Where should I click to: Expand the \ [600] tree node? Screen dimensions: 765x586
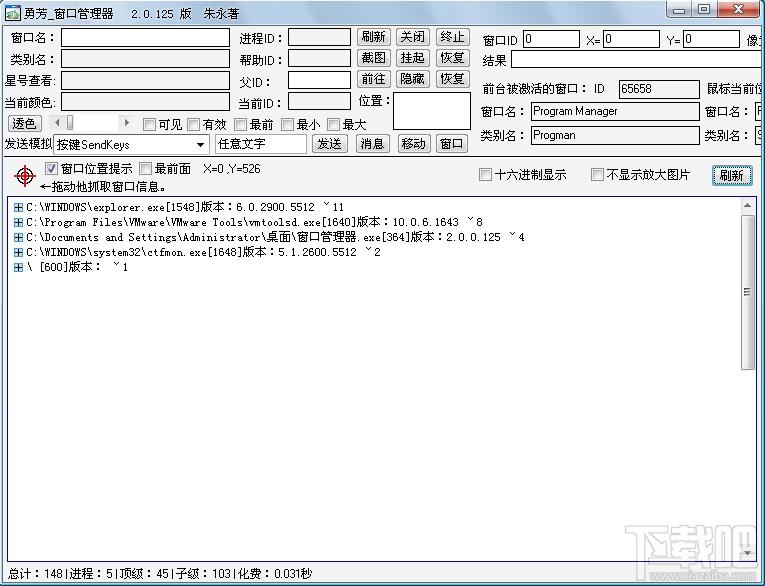[18, 267]
